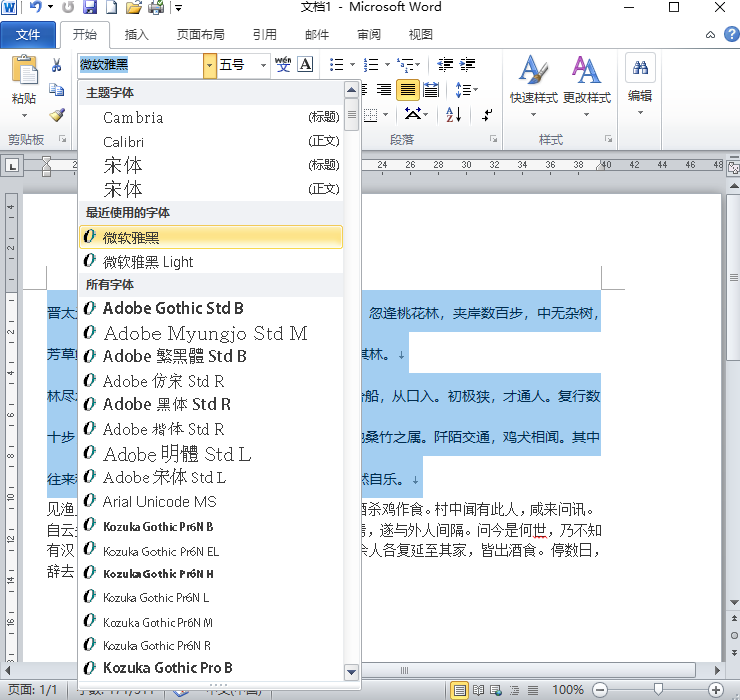The height and width of the screenshot is (700, 740).
Task: Open Customize Quick Access Toolbar dropdown
Action: [x=178, y=8]
